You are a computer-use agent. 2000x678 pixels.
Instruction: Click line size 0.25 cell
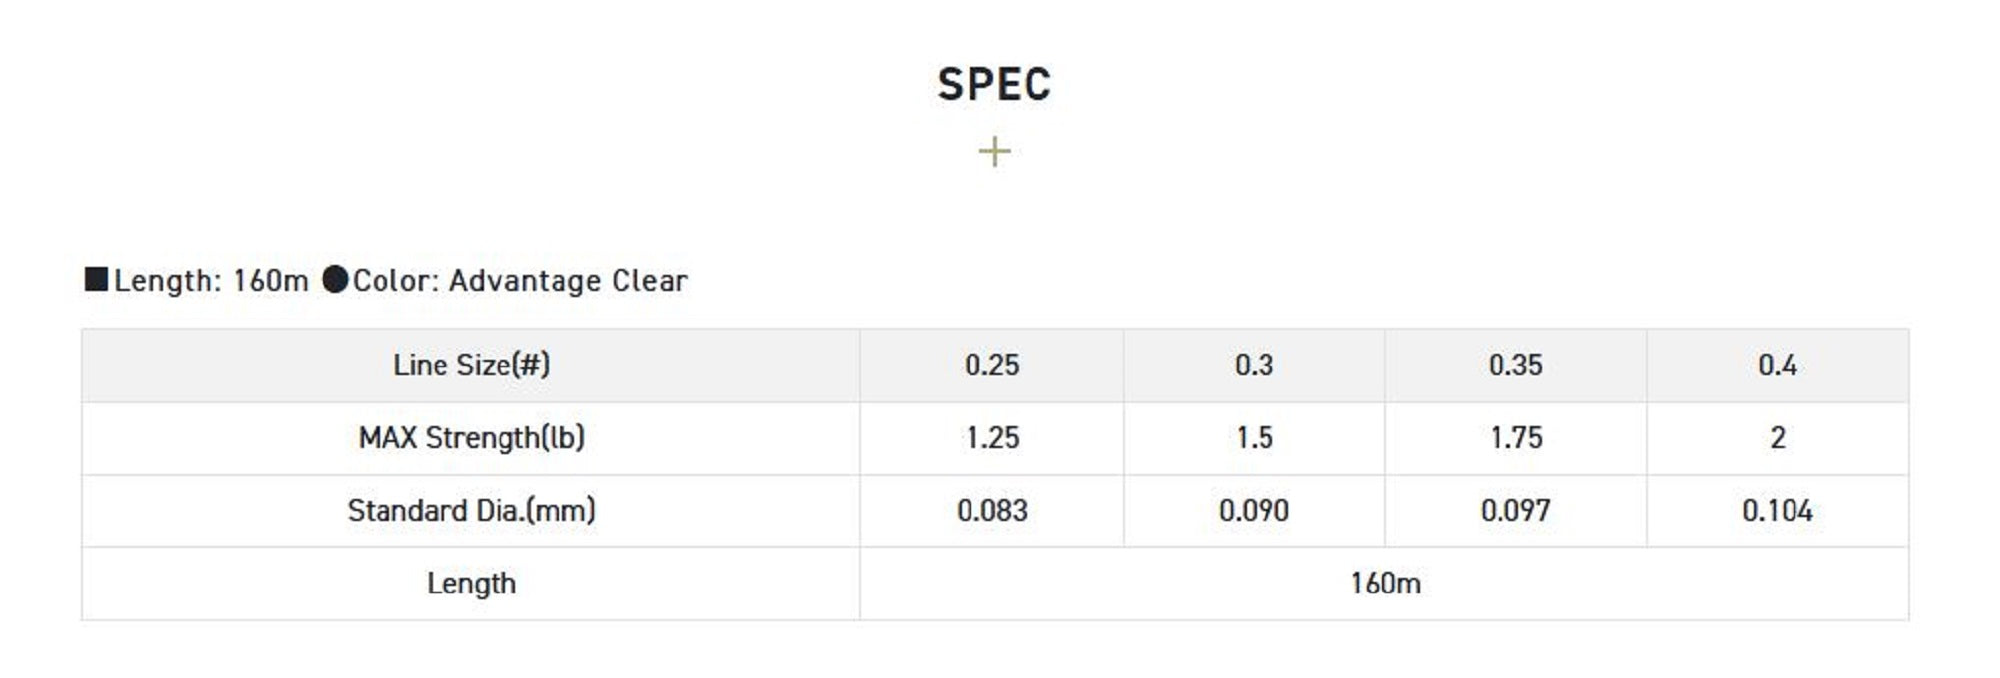(x=992, y=365)
